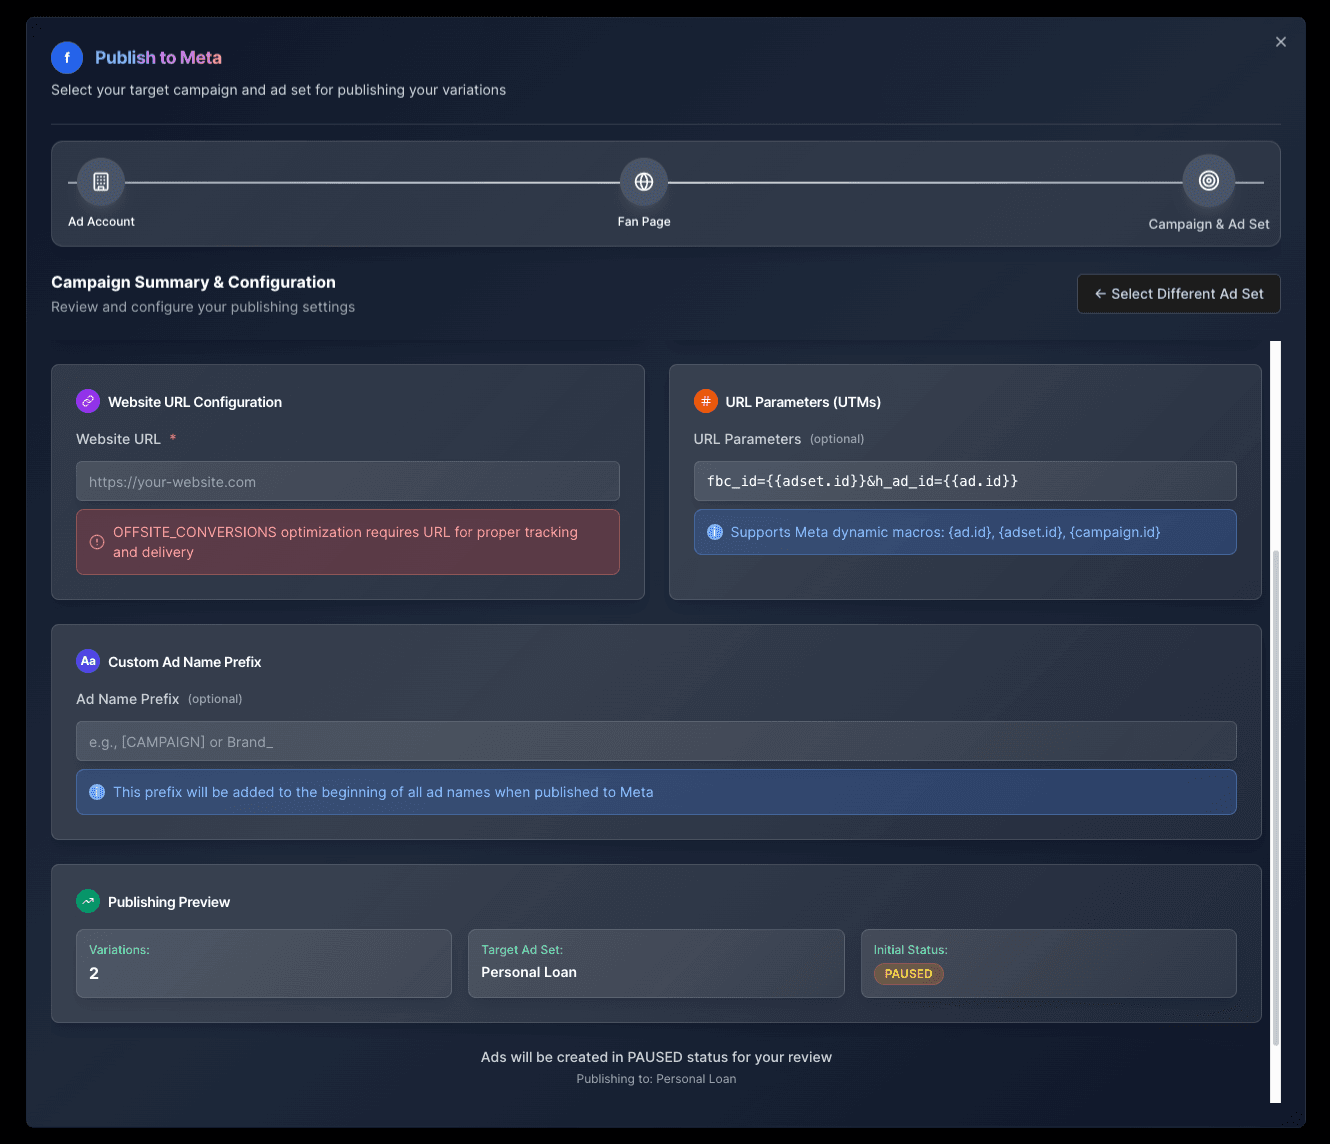The height and width of the screenshot is (1144, 1330).
Task: Click the Target Ad Set card labeled Personal Loan
Action: [656, 963]
